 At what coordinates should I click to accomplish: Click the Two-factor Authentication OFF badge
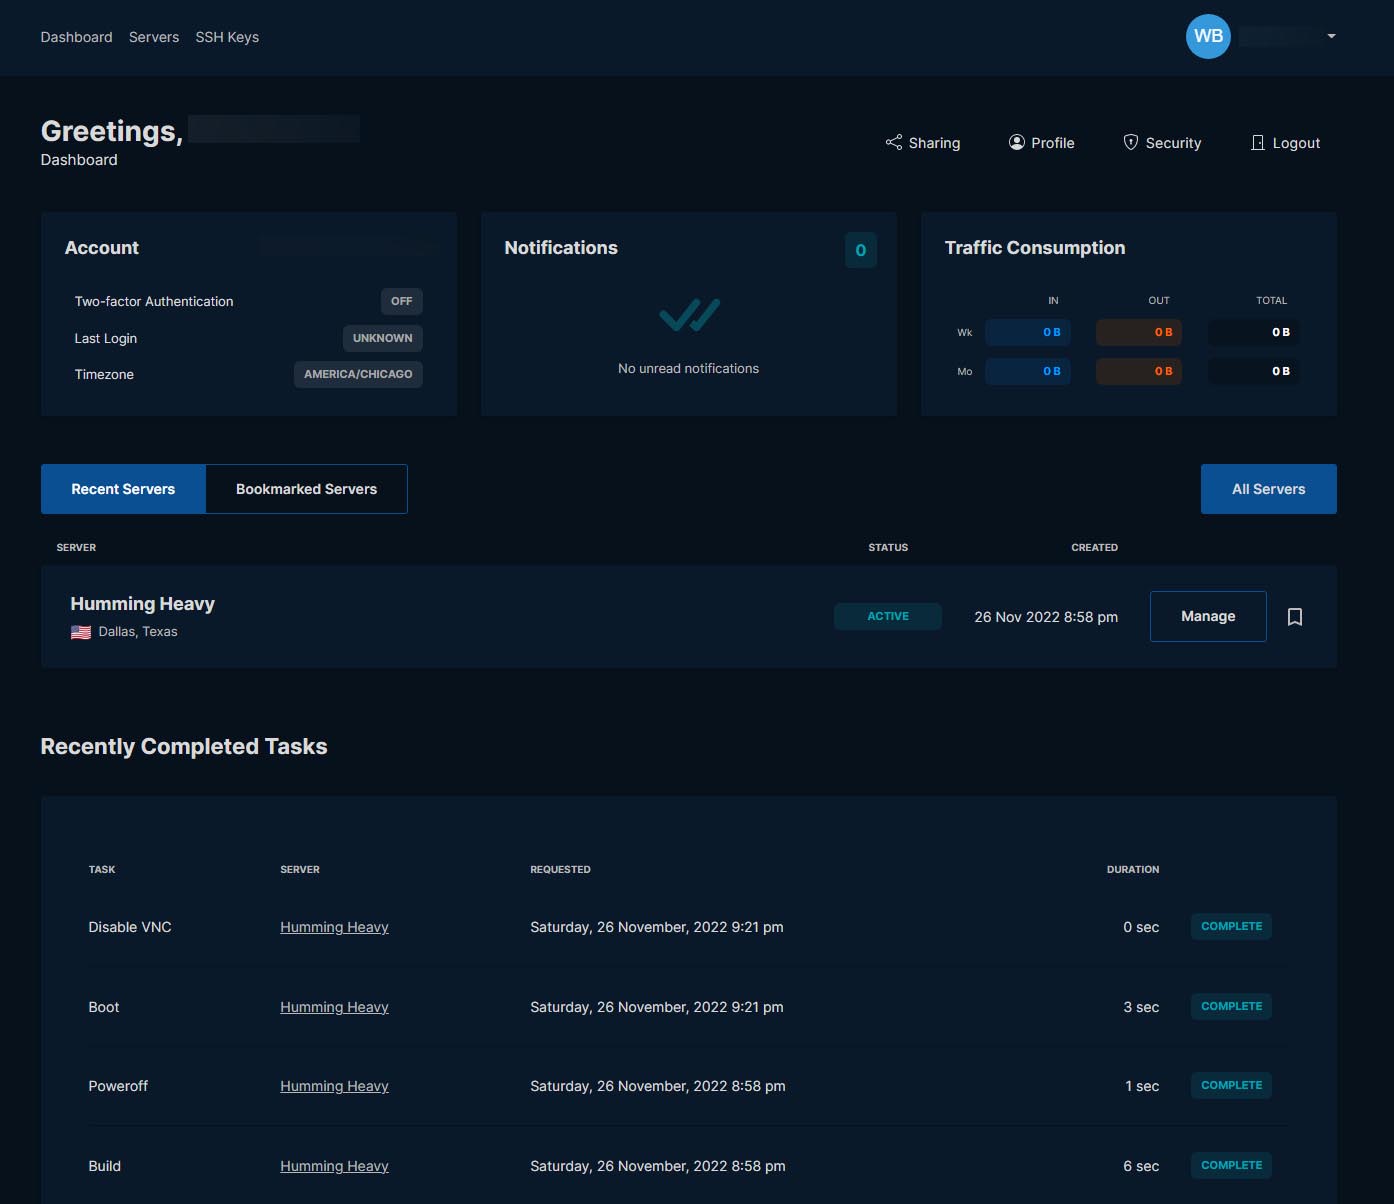coord(401,301)
